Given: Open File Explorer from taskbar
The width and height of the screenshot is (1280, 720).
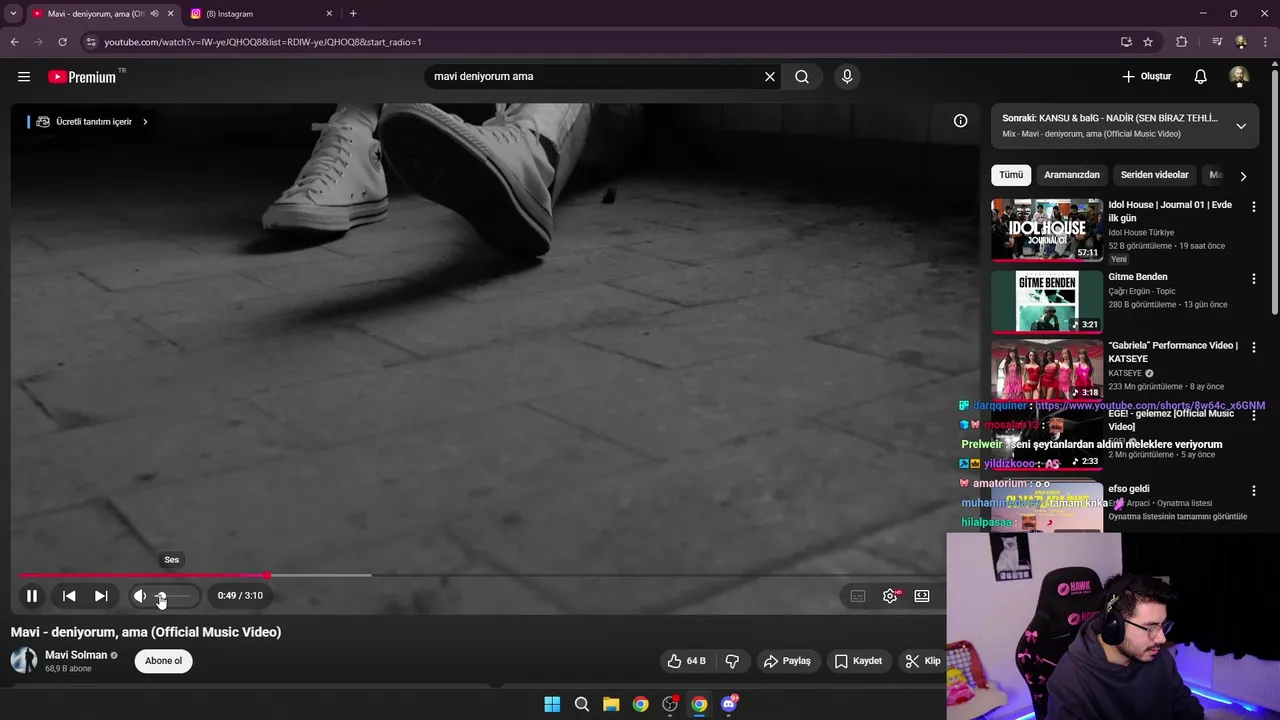Looking at the screenshot, I should pyautogui.click(x=611, y=704).
